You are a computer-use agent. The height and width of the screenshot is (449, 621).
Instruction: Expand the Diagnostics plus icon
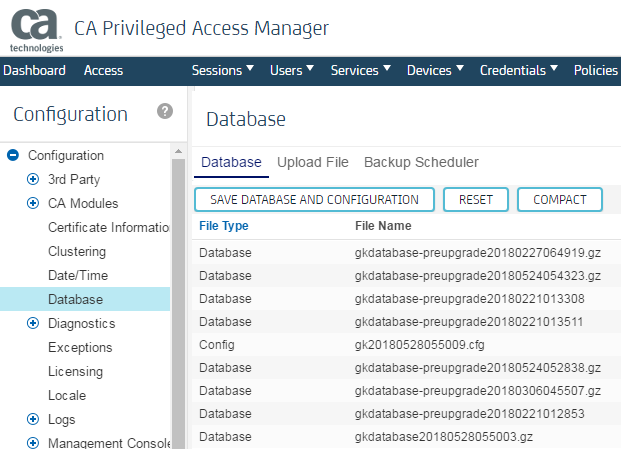click(33, 323)
